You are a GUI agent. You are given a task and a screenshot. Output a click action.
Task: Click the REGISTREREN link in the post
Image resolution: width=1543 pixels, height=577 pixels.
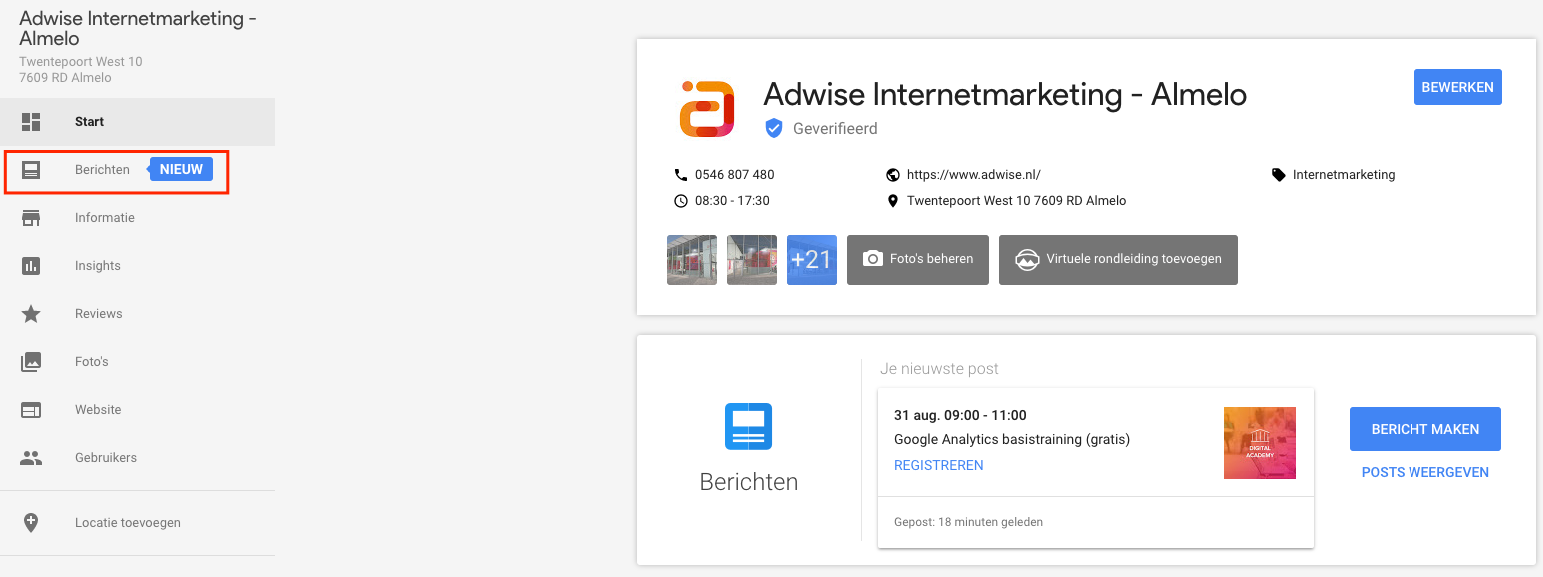[x=938, y=465]
